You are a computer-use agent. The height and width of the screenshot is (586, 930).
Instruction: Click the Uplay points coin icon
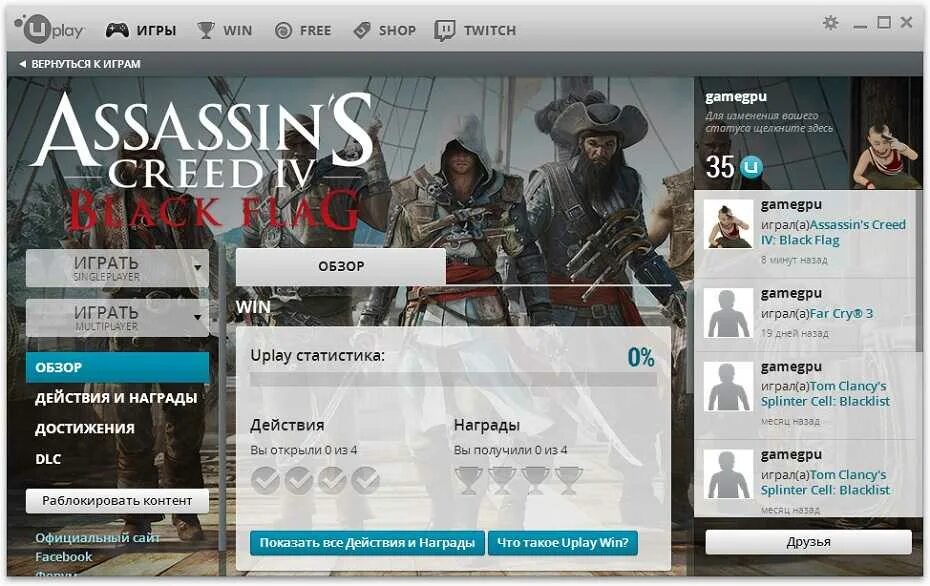751,168
